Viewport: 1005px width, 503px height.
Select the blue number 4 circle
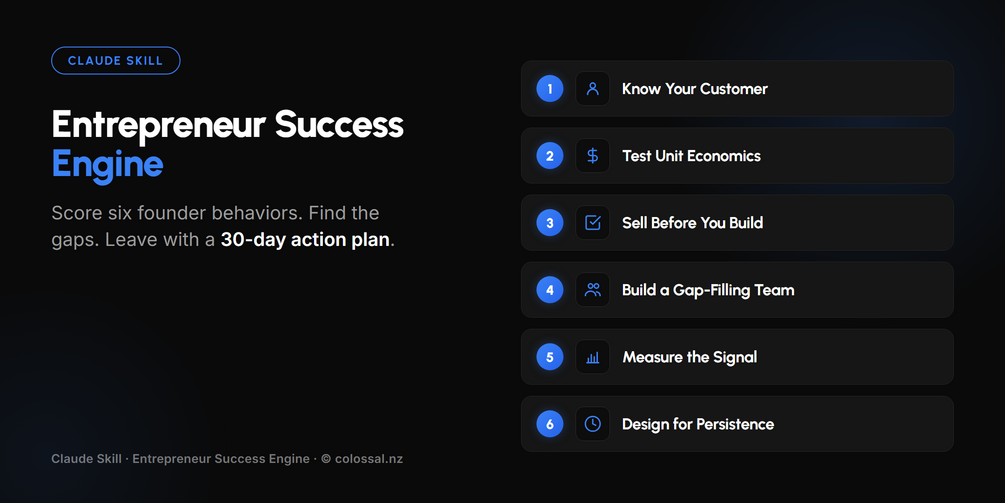click(550, 290)
